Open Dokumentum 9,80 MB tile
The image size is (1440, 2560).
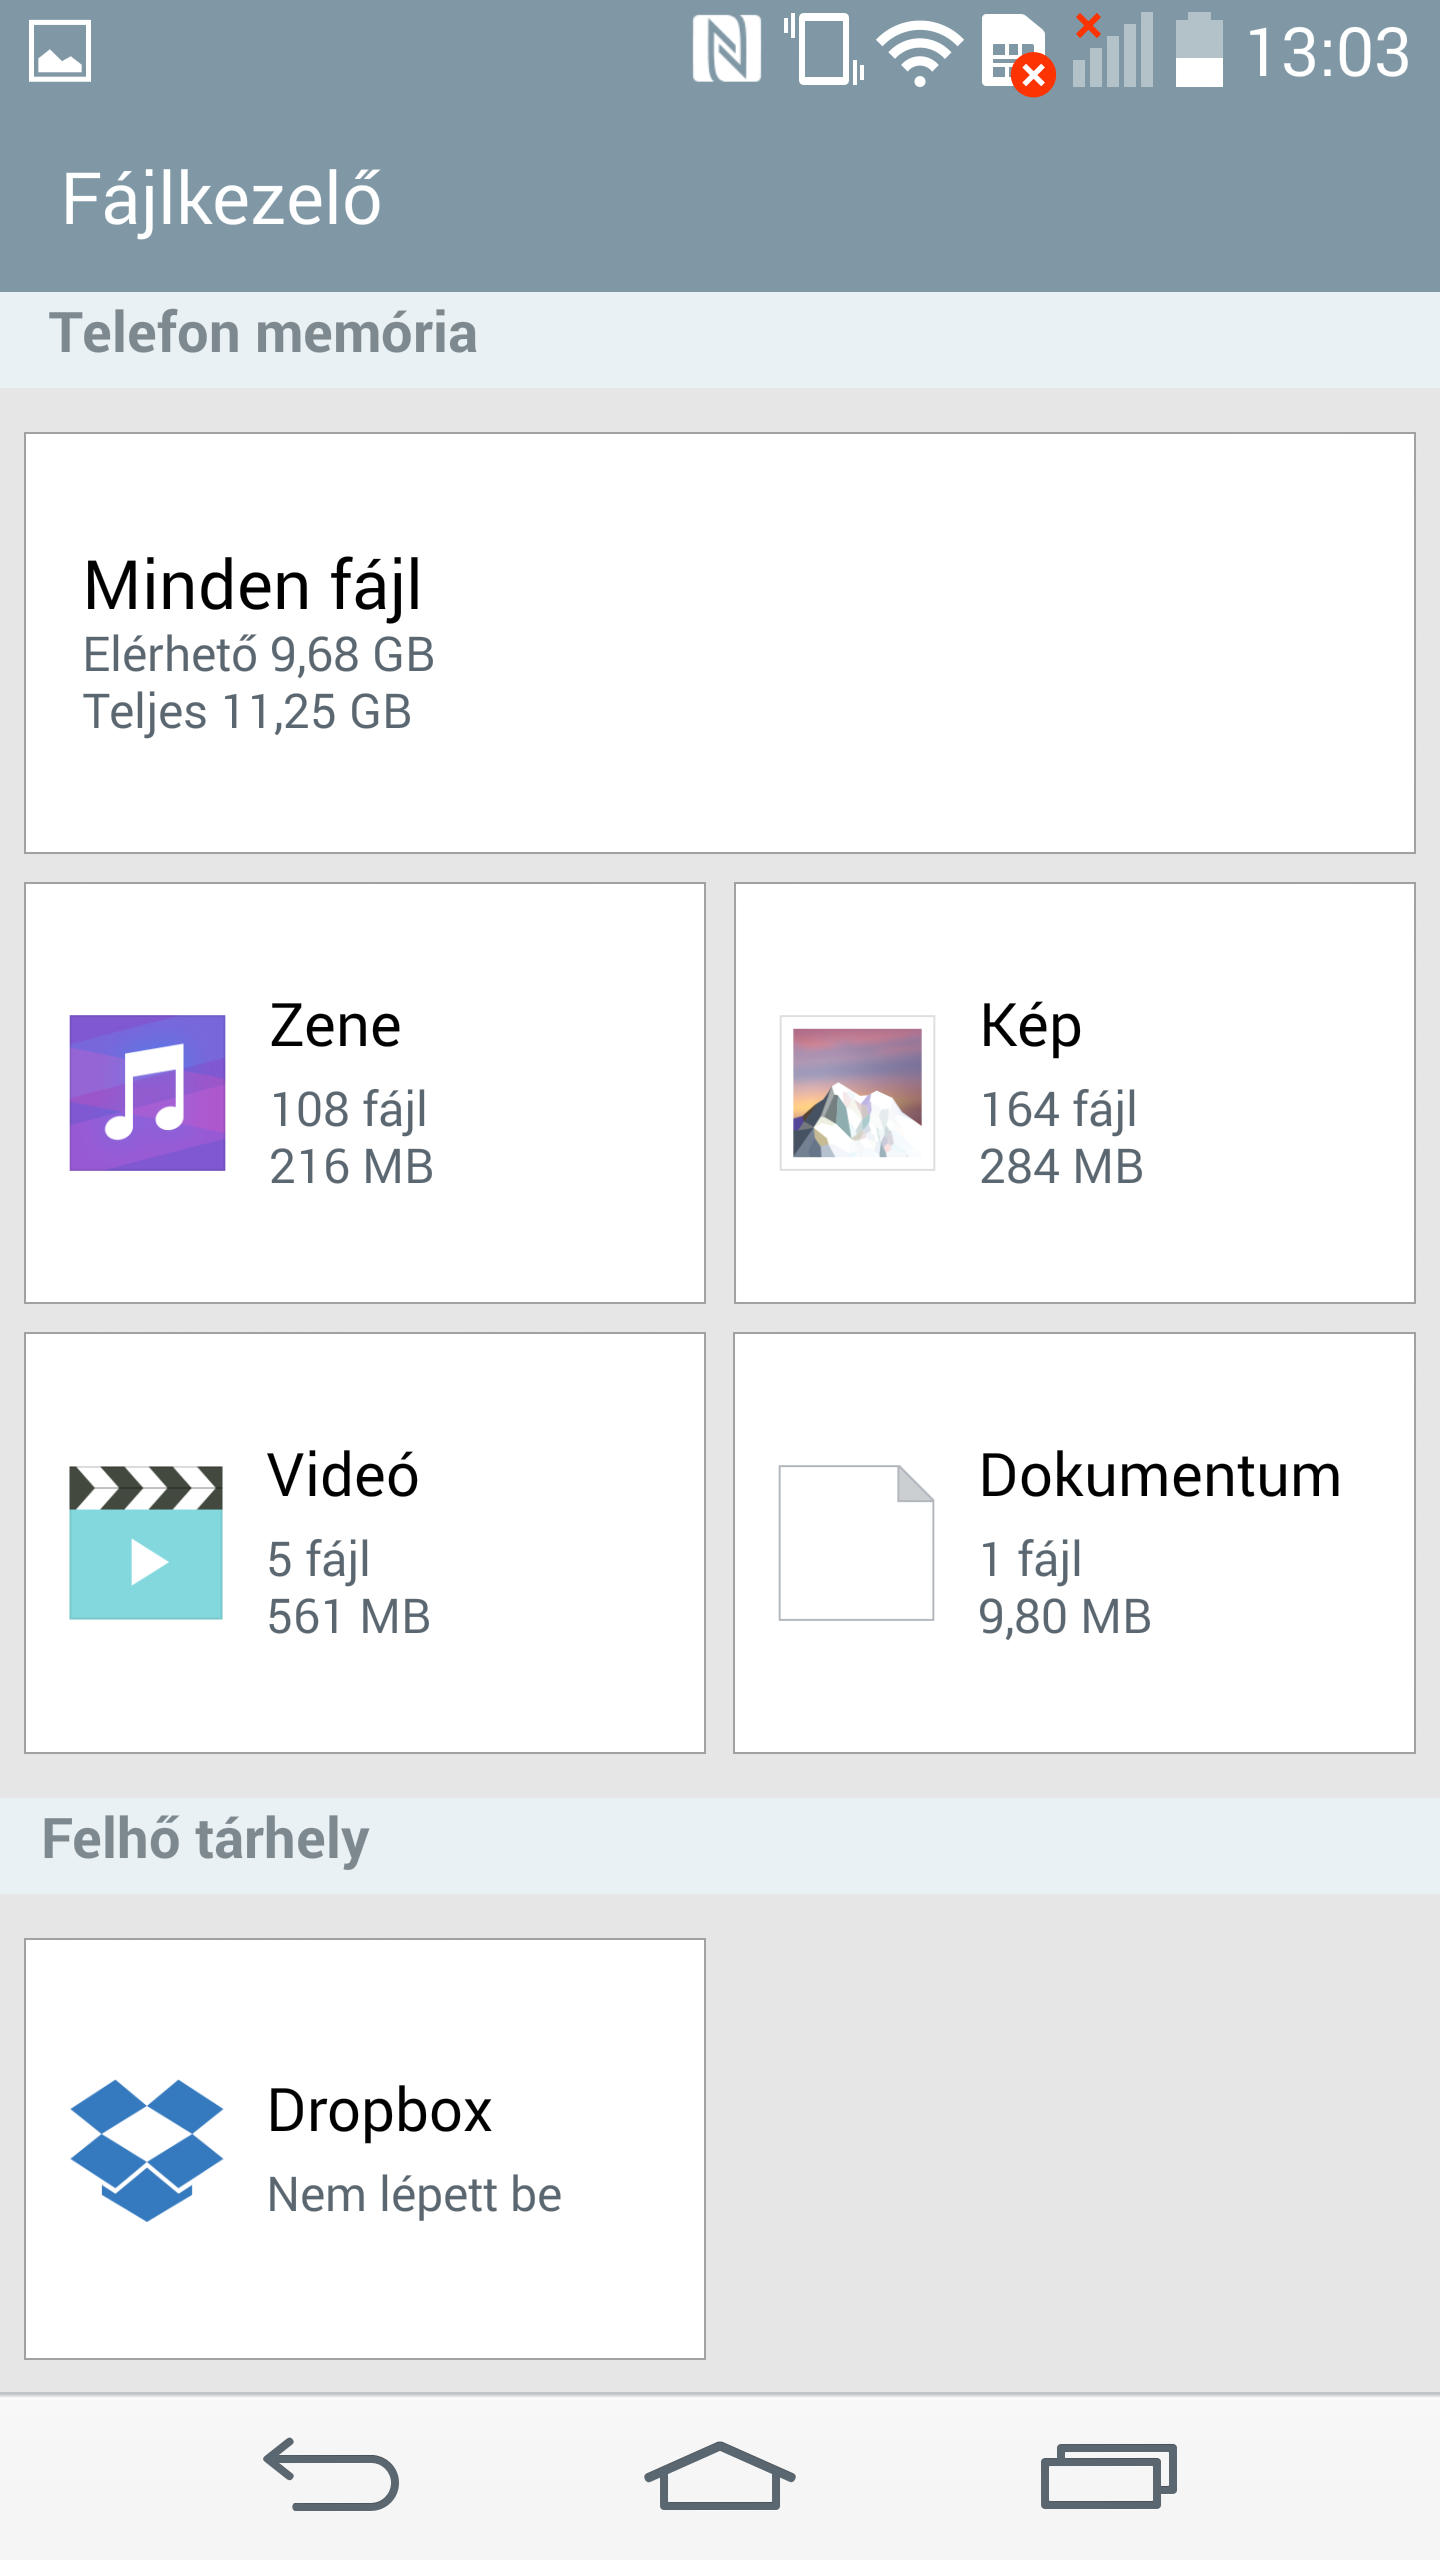pyautogui.click(x=1075, y=1543)
